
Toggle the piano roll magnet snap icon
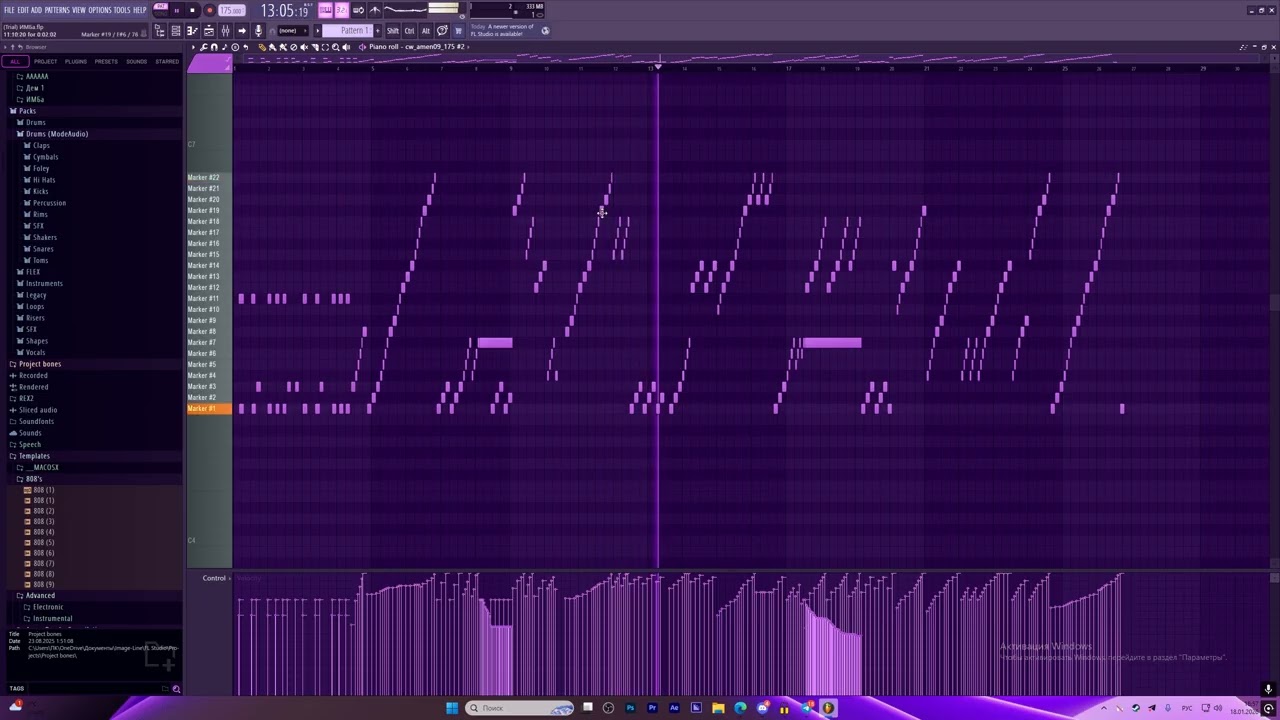(214, 47)
